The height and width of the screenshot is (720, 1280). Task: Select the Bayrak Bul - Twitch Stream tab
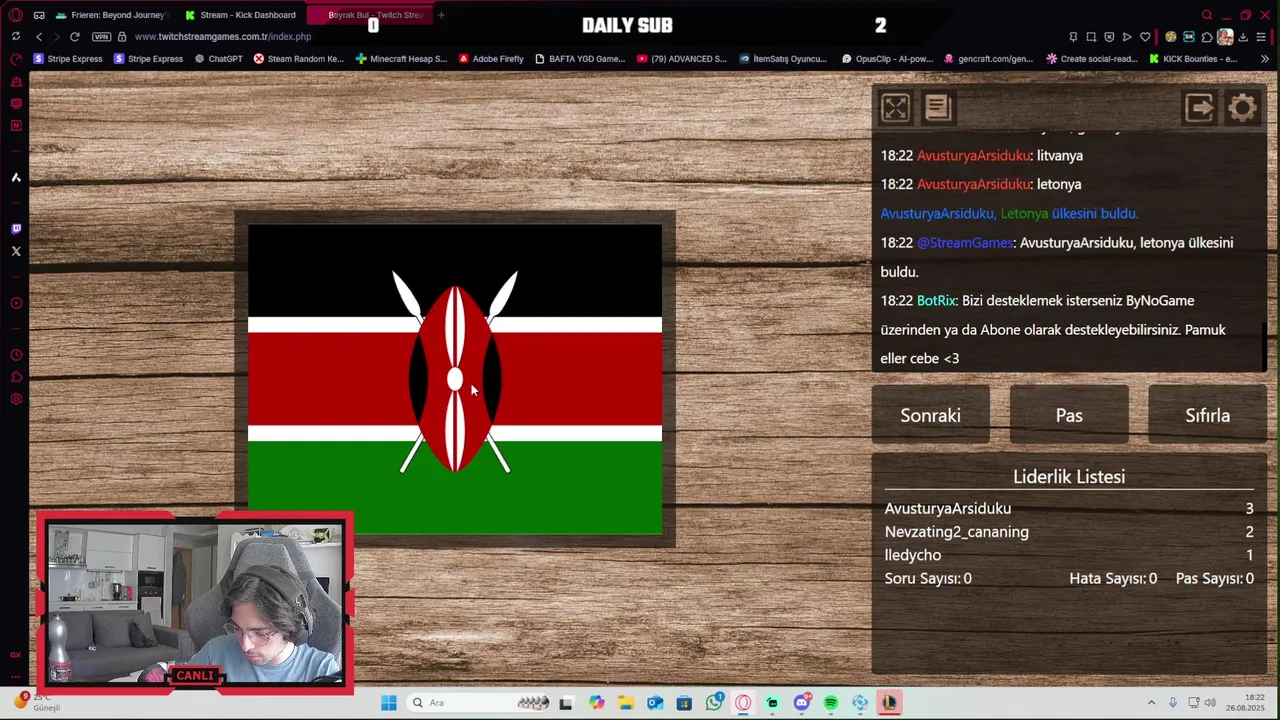(x=368, y=15)
